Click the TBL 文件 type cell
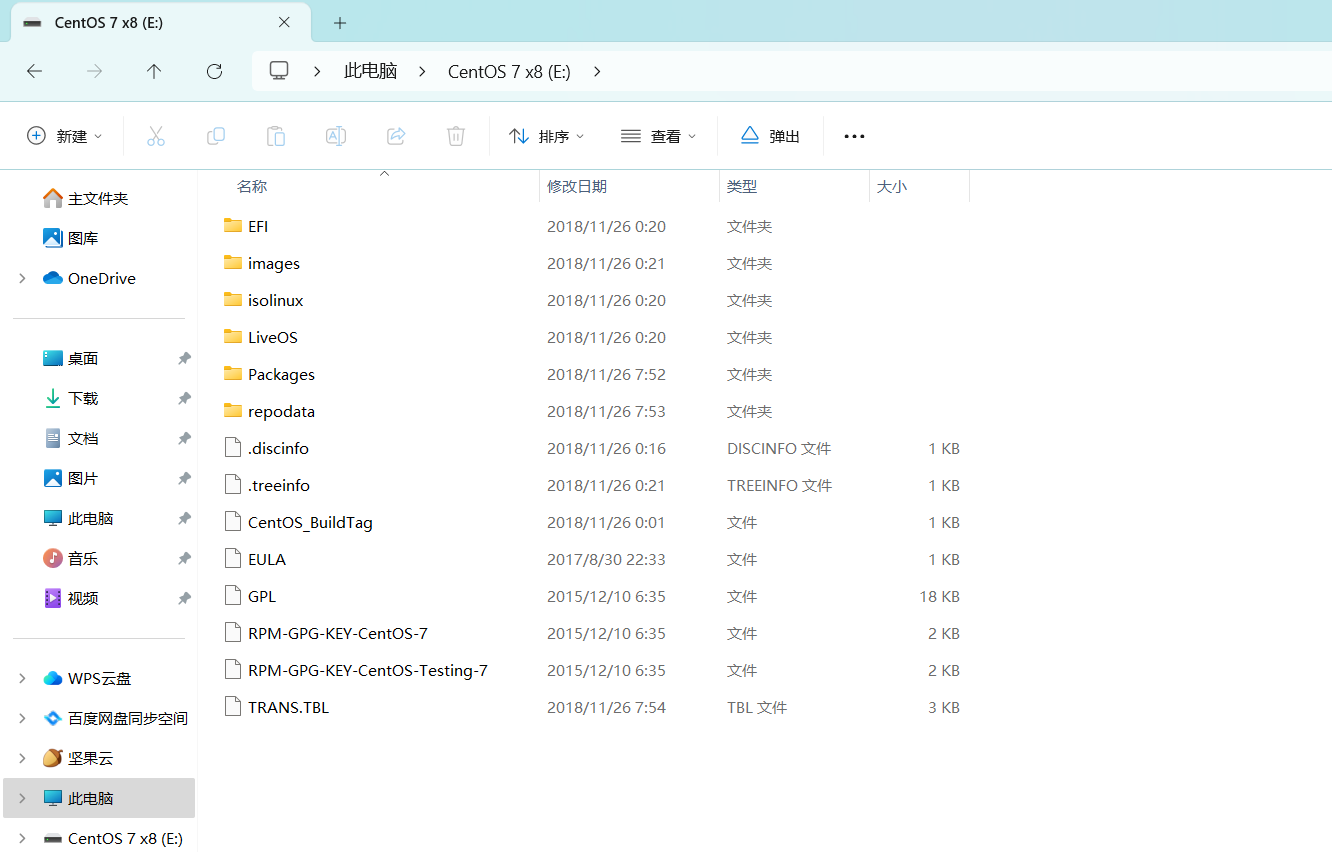Viewport: 1332px width, 852px height. coord(757,707)
